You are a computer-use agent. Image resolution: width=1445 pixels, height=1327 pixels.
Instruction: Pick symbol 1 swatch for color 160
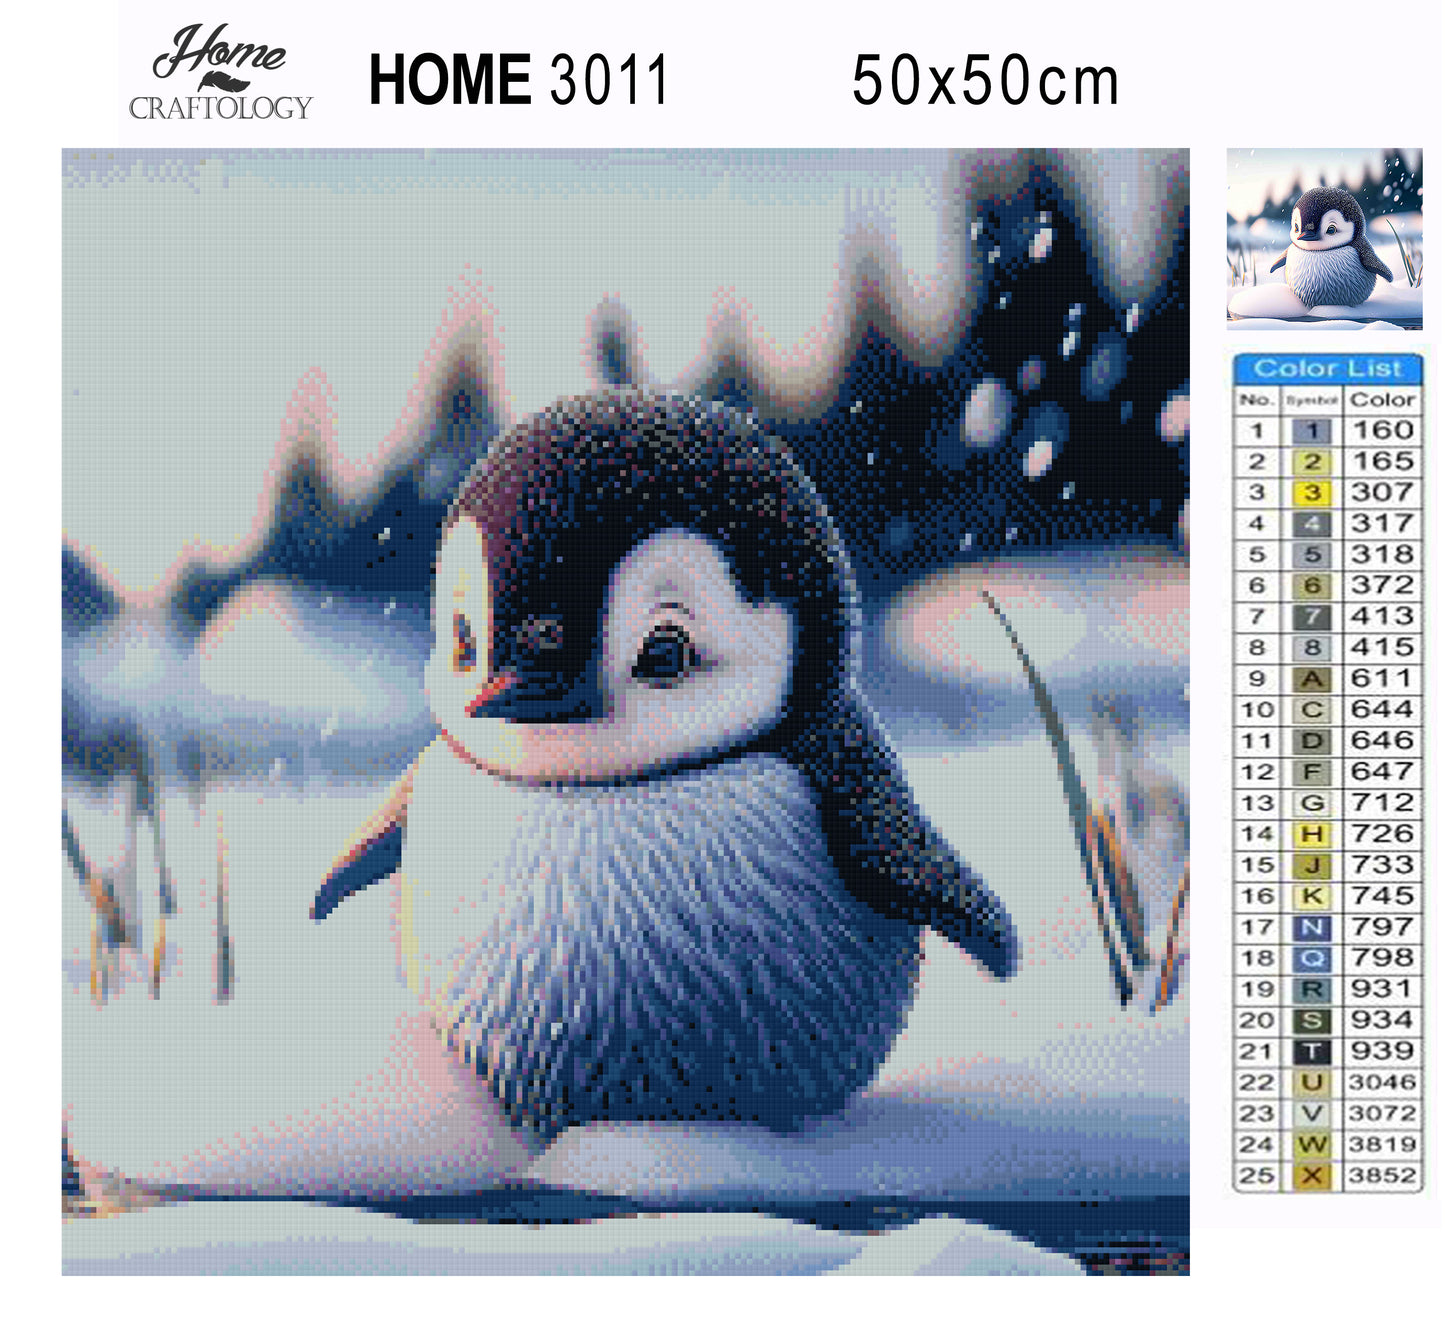1312,431
